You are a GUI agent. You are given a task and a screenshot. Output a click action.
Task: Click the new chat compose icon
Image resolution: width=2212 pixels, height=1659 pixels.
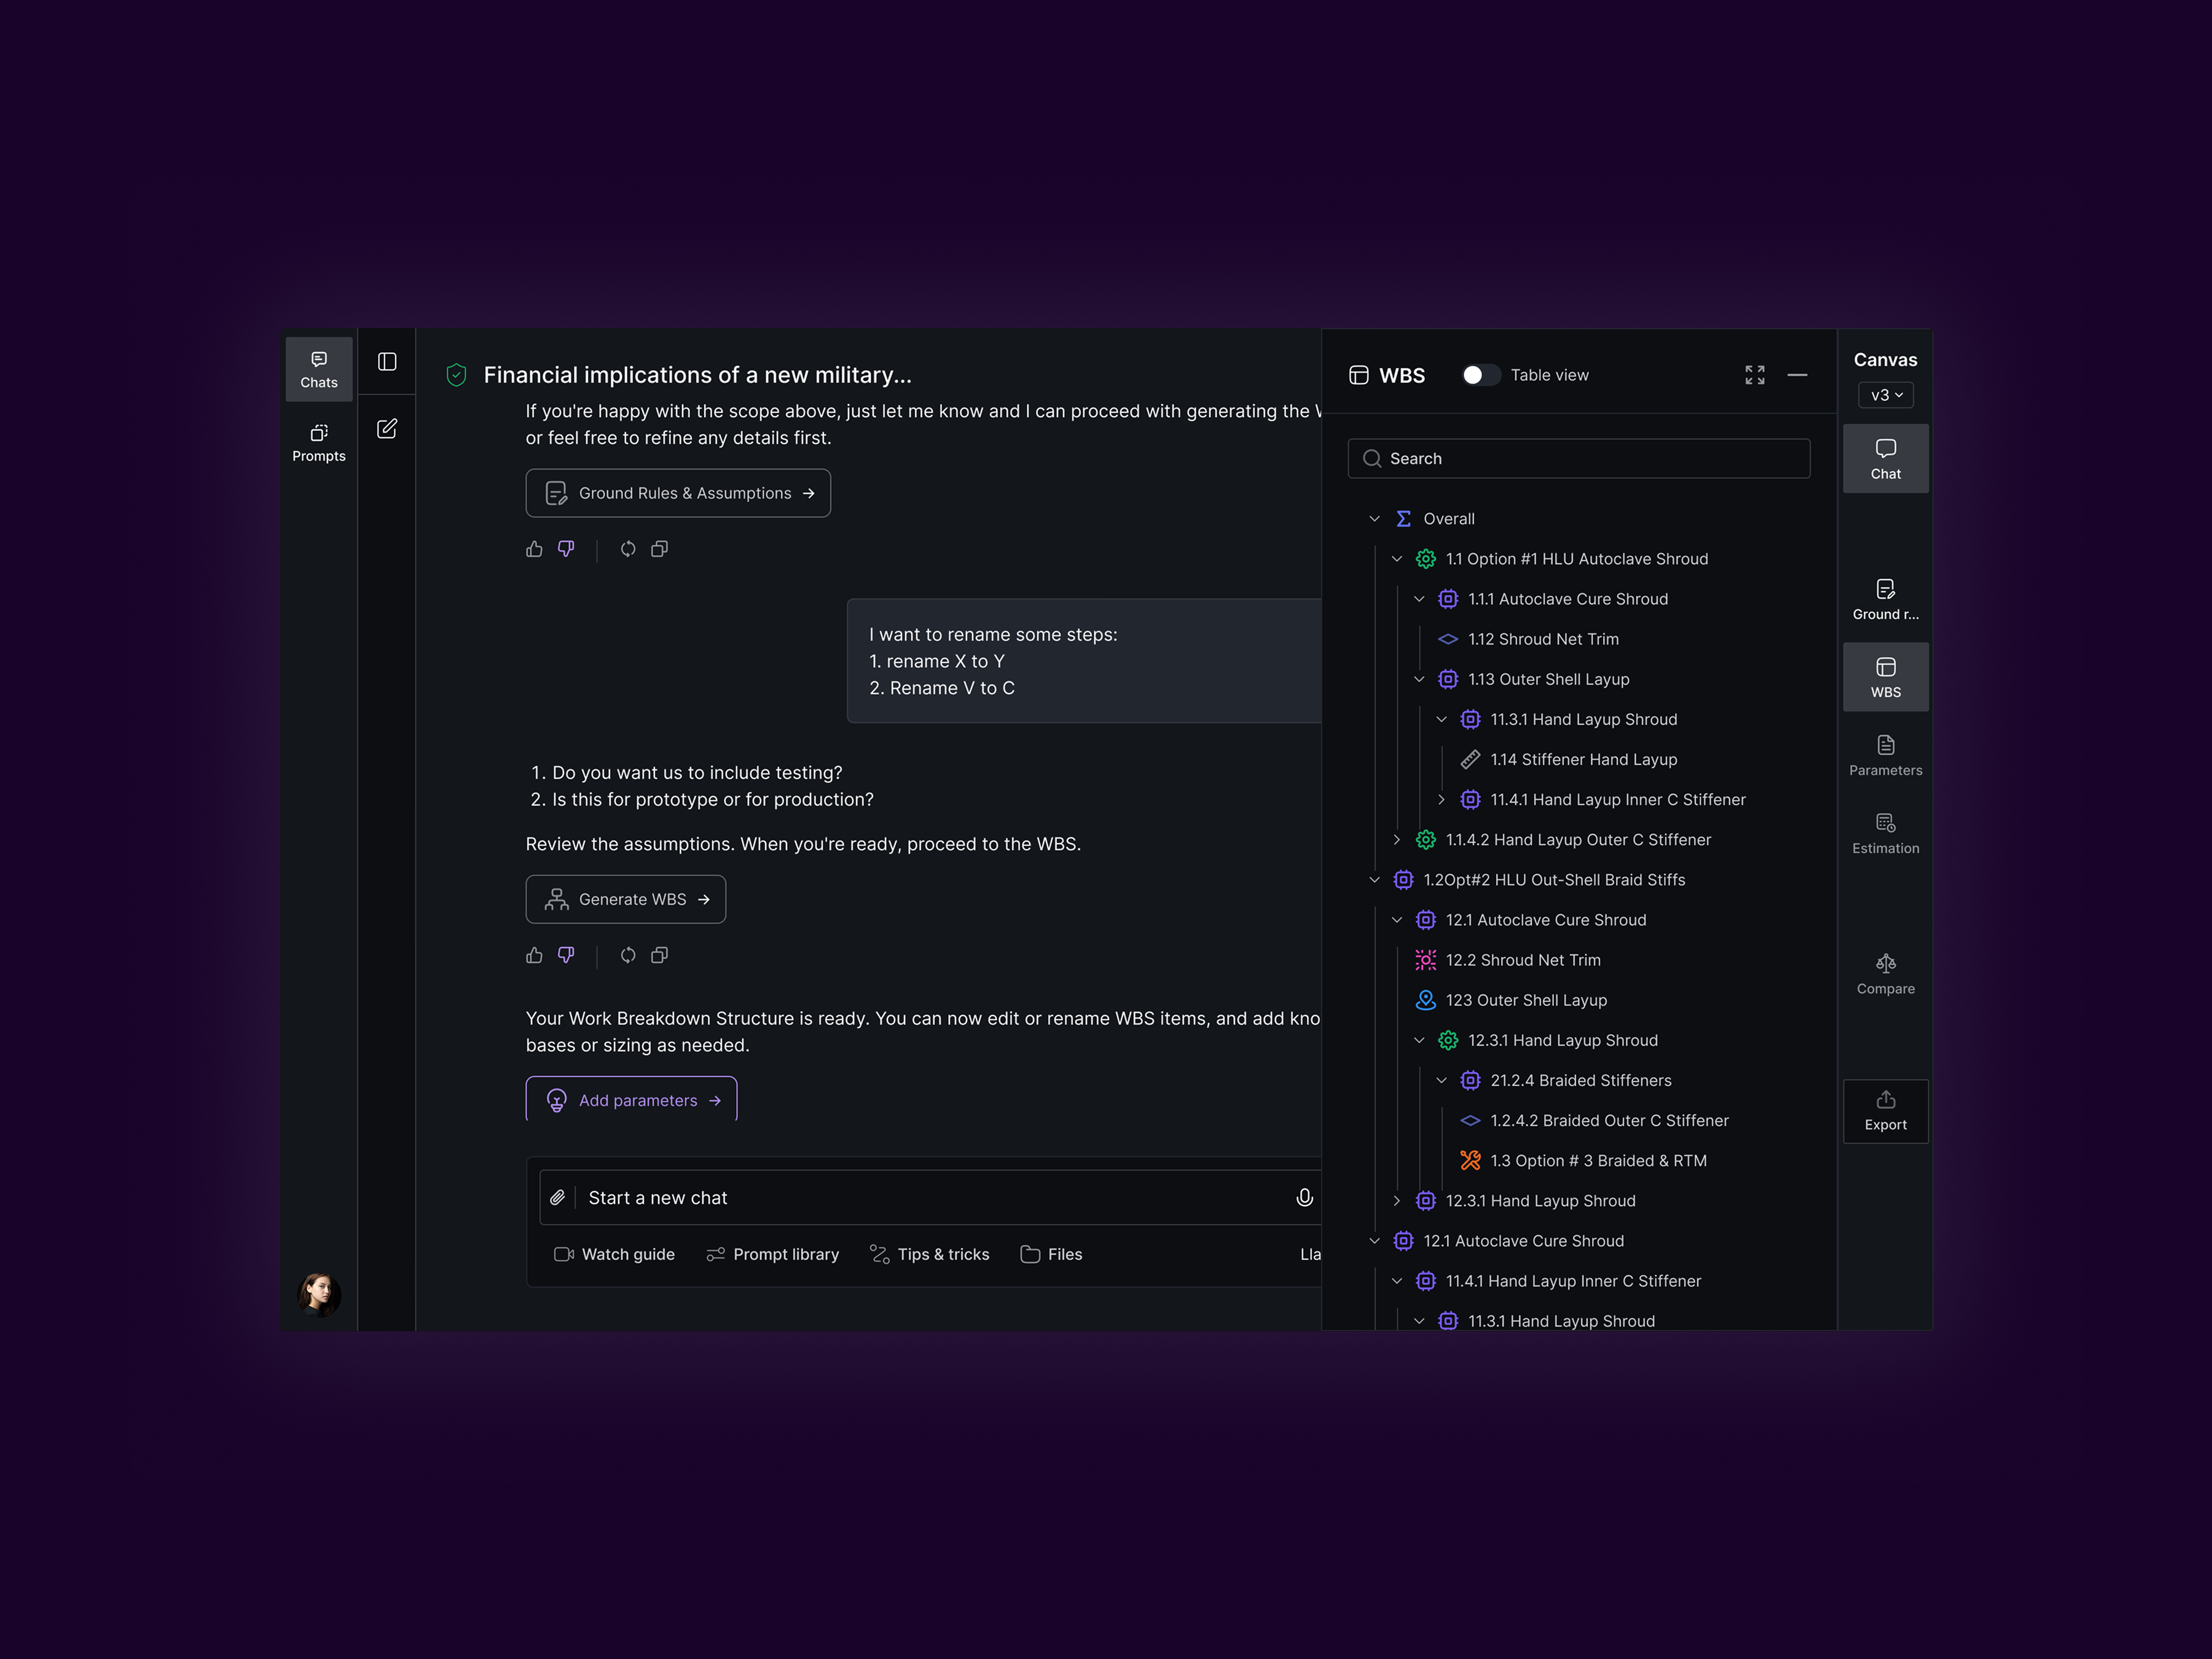tap(387, 429)
